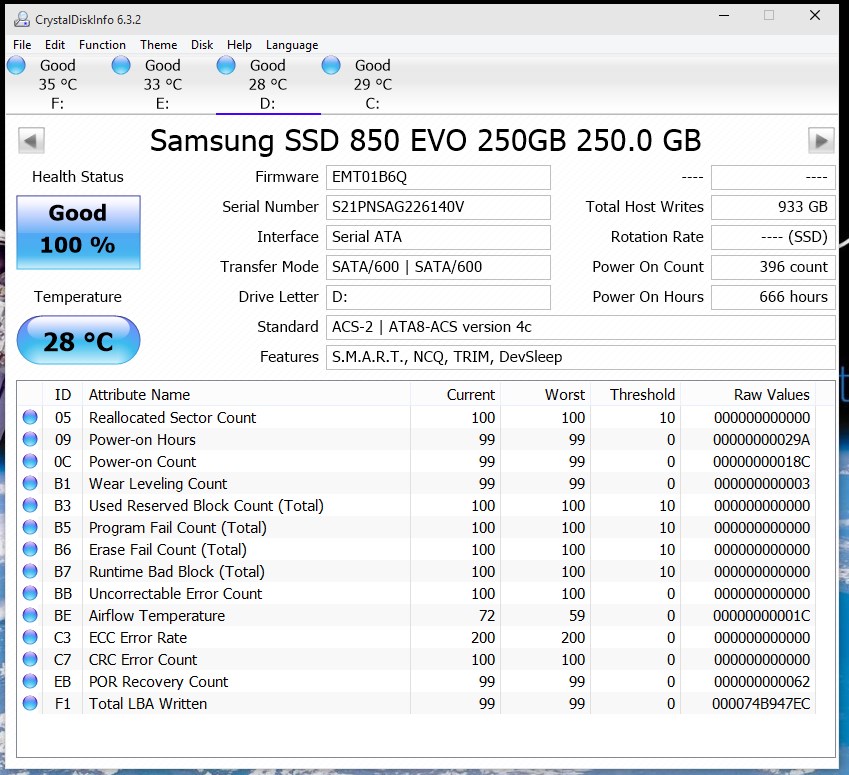Click status orb for Airflow Temperature
The width and height of the screenshot is (849, 775).
(30, 615)
